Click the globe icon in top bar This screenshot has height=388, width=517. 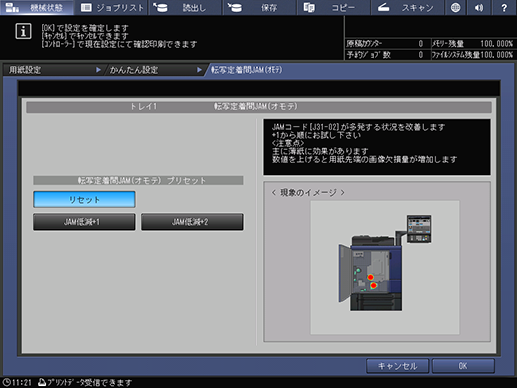pos(455,7)
